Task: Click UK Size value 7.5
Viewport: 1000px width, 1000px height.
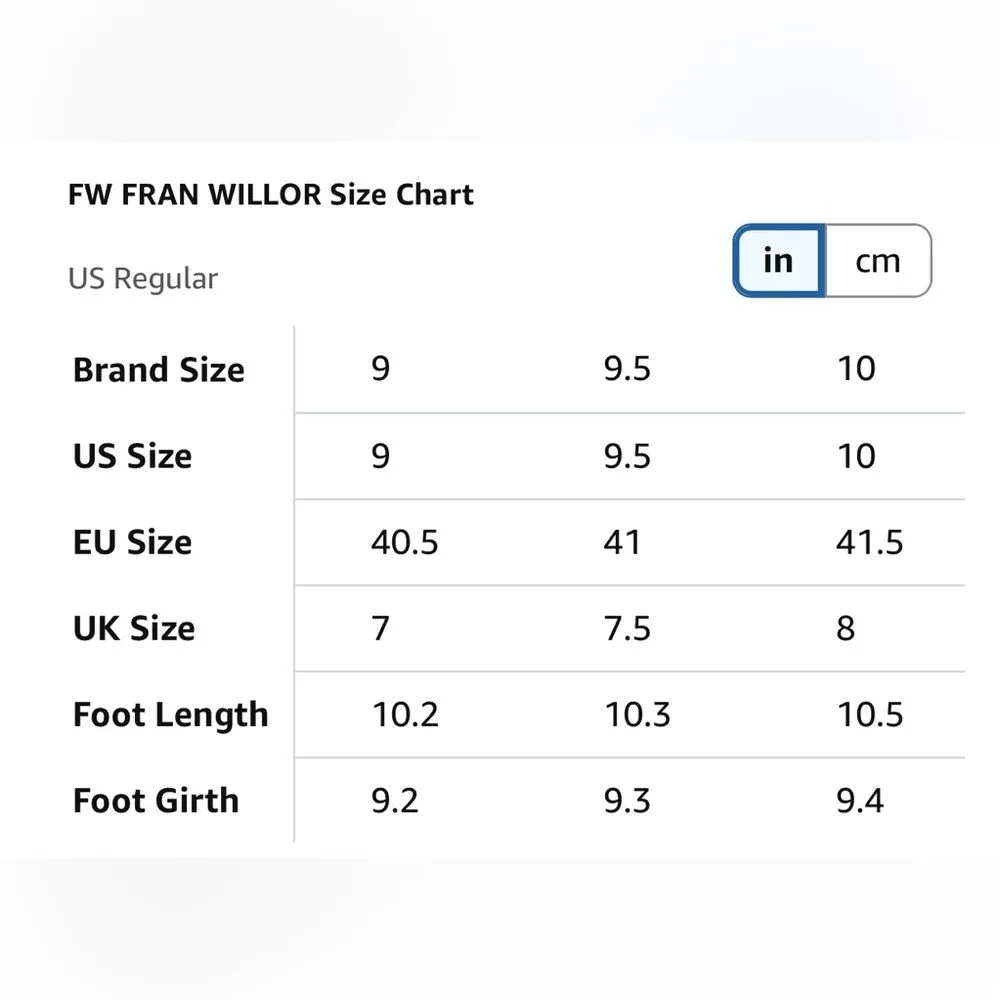Action: [627, 628]
